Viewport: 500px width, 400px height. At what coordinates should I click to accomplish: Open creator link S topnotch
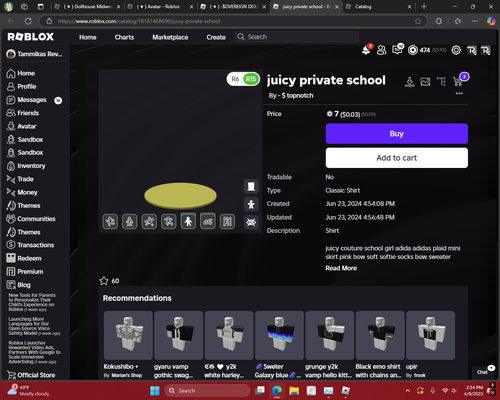tap(297, 96)
